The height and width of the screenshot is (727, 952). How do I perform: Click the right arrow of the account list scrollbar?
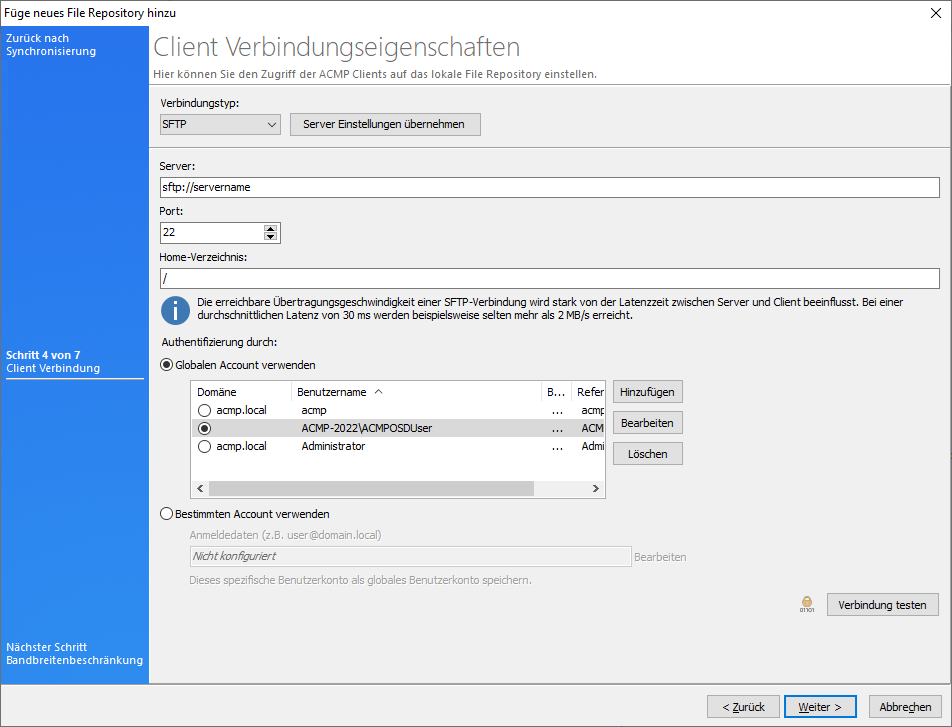click(596, 488)
